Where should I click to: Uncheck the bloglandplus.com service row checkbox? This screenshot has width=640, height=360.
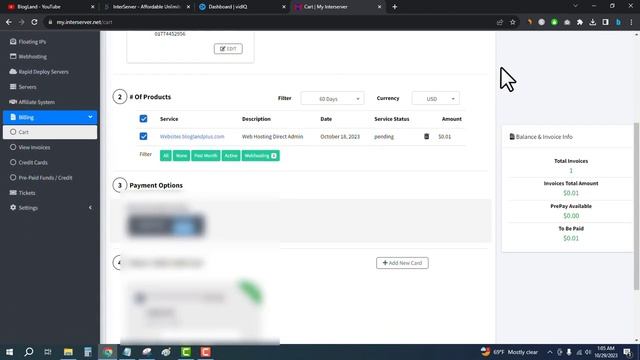(143, 136)
